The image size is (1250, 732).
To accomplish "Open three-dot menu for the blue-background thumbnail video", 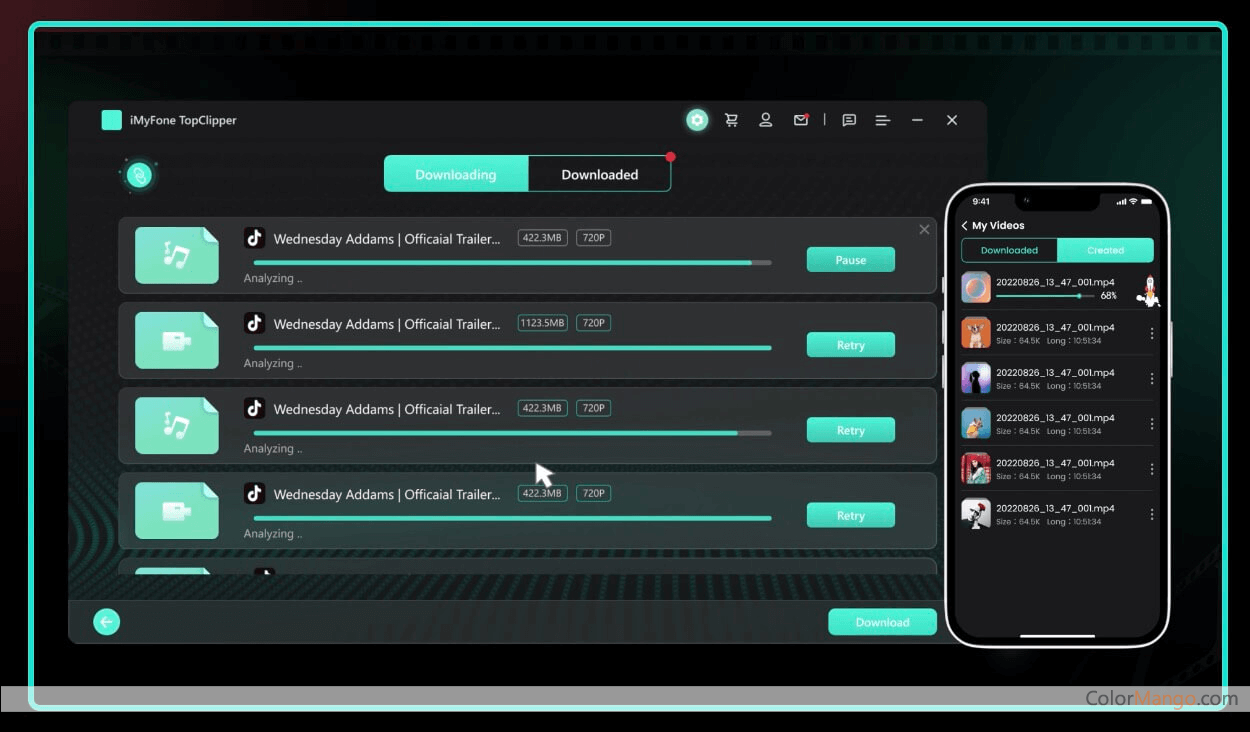I will pyautogui.click(x=1152, y=424).
